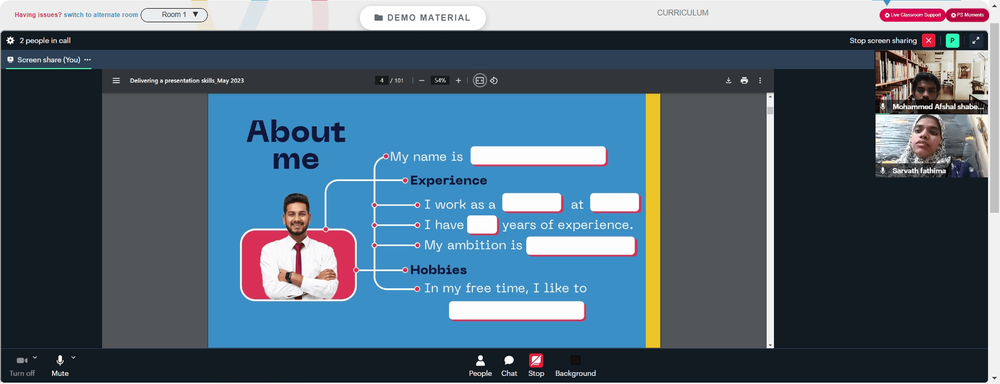Click the PDF title Delivering a presentation skills_May 2023
Viewport: 1000px width, 384px height.
(x=187, y=80)
